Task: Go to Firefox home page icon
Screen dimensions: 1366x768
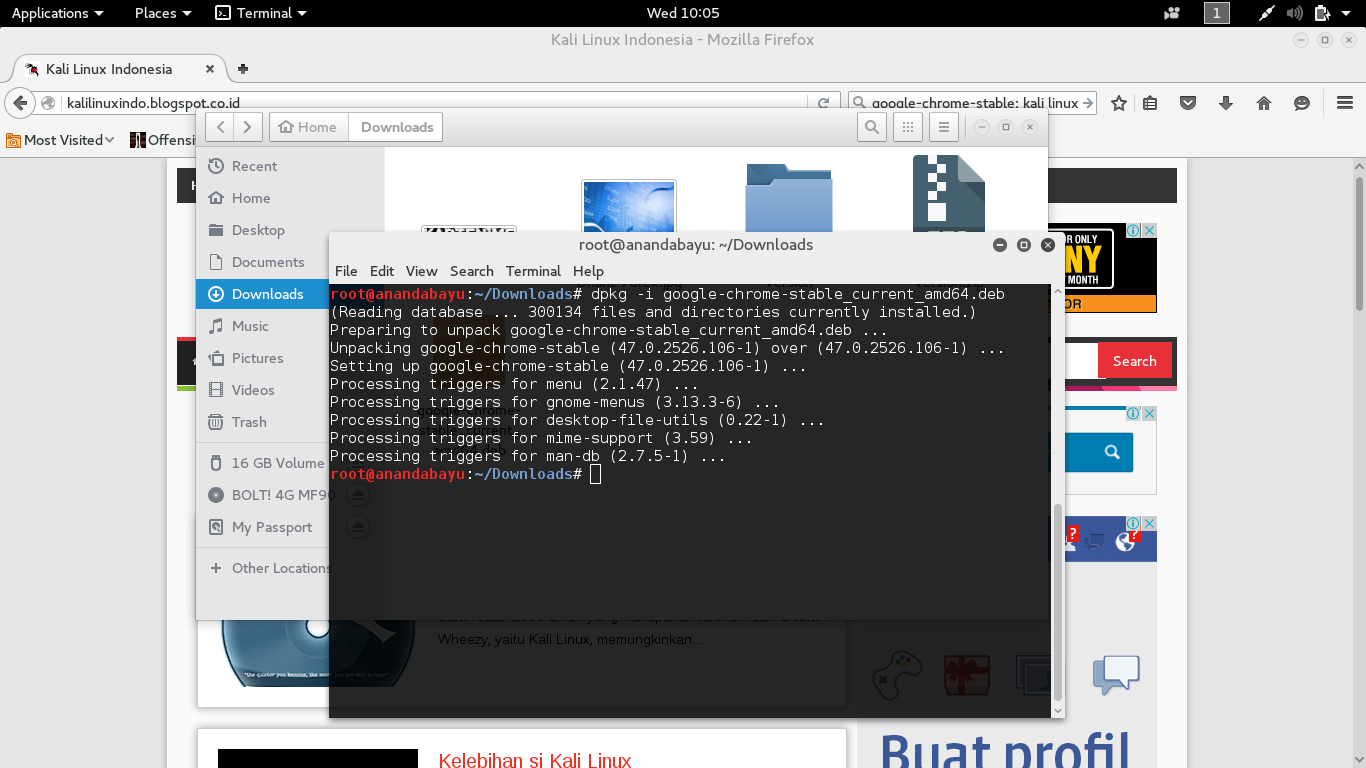Action: 1264,103
